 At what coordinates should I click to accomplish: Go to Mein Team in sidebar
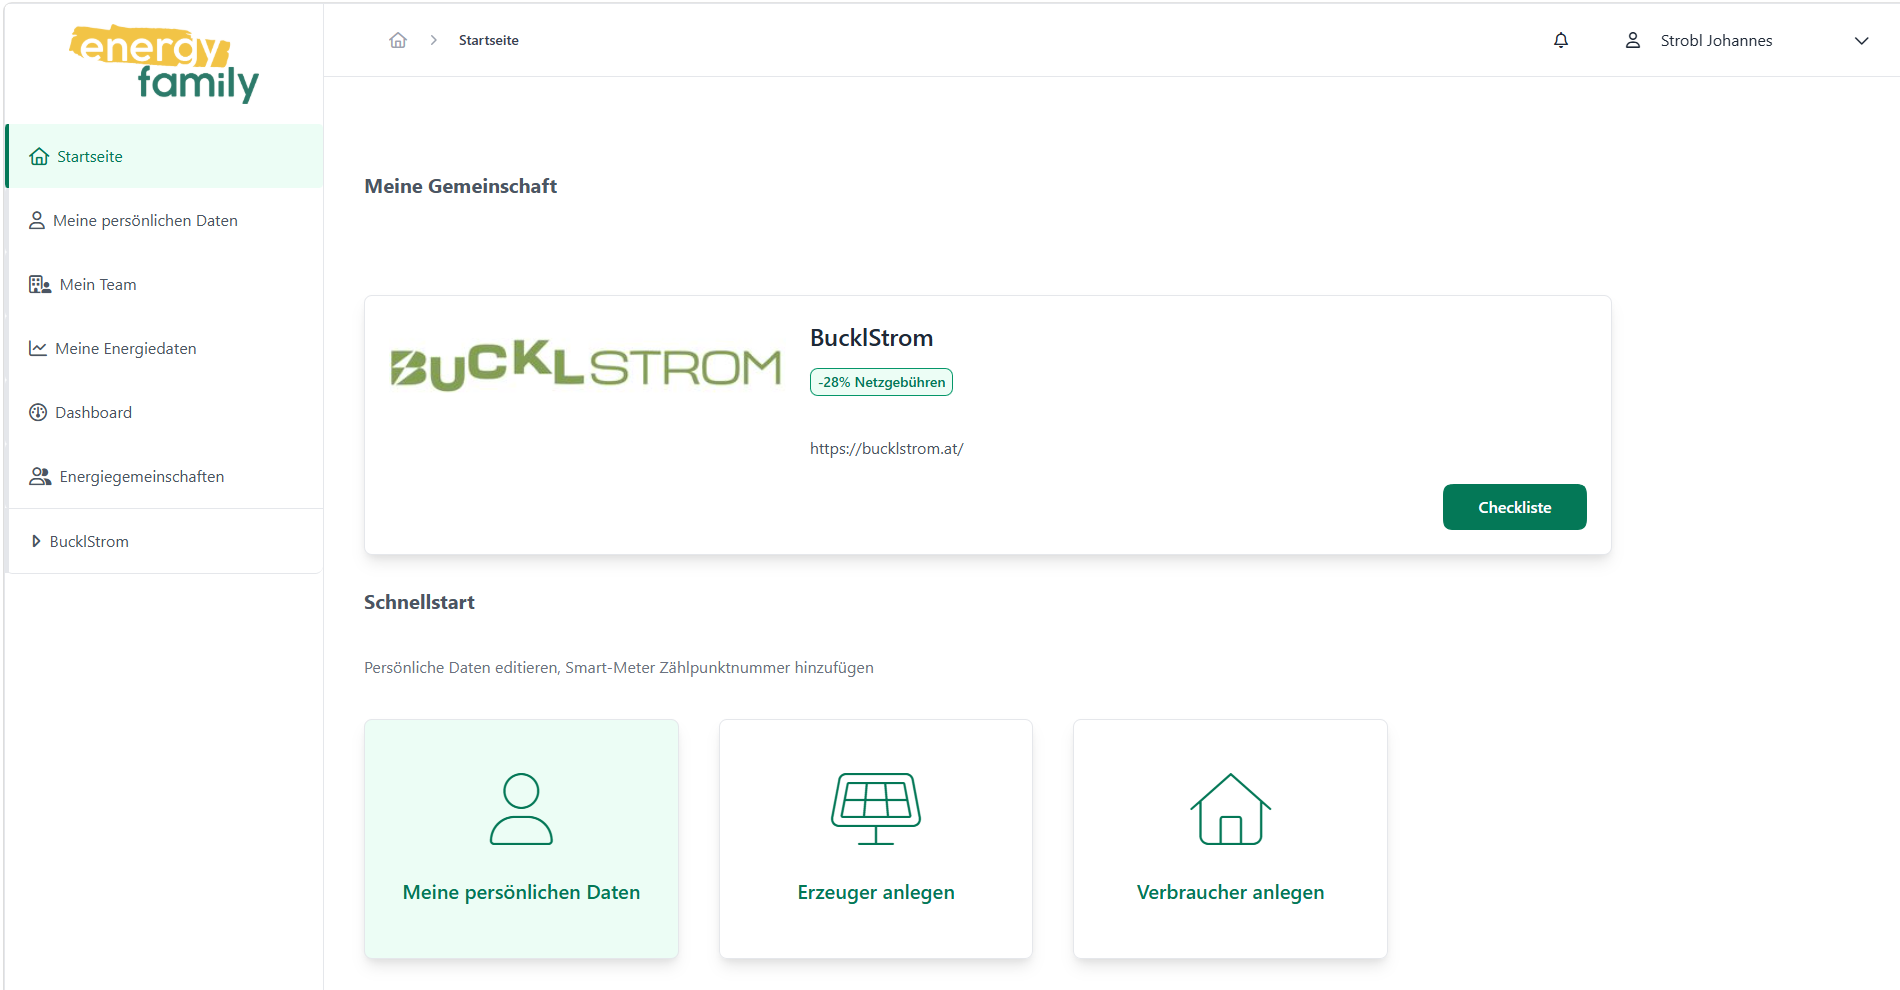(165, 284)
